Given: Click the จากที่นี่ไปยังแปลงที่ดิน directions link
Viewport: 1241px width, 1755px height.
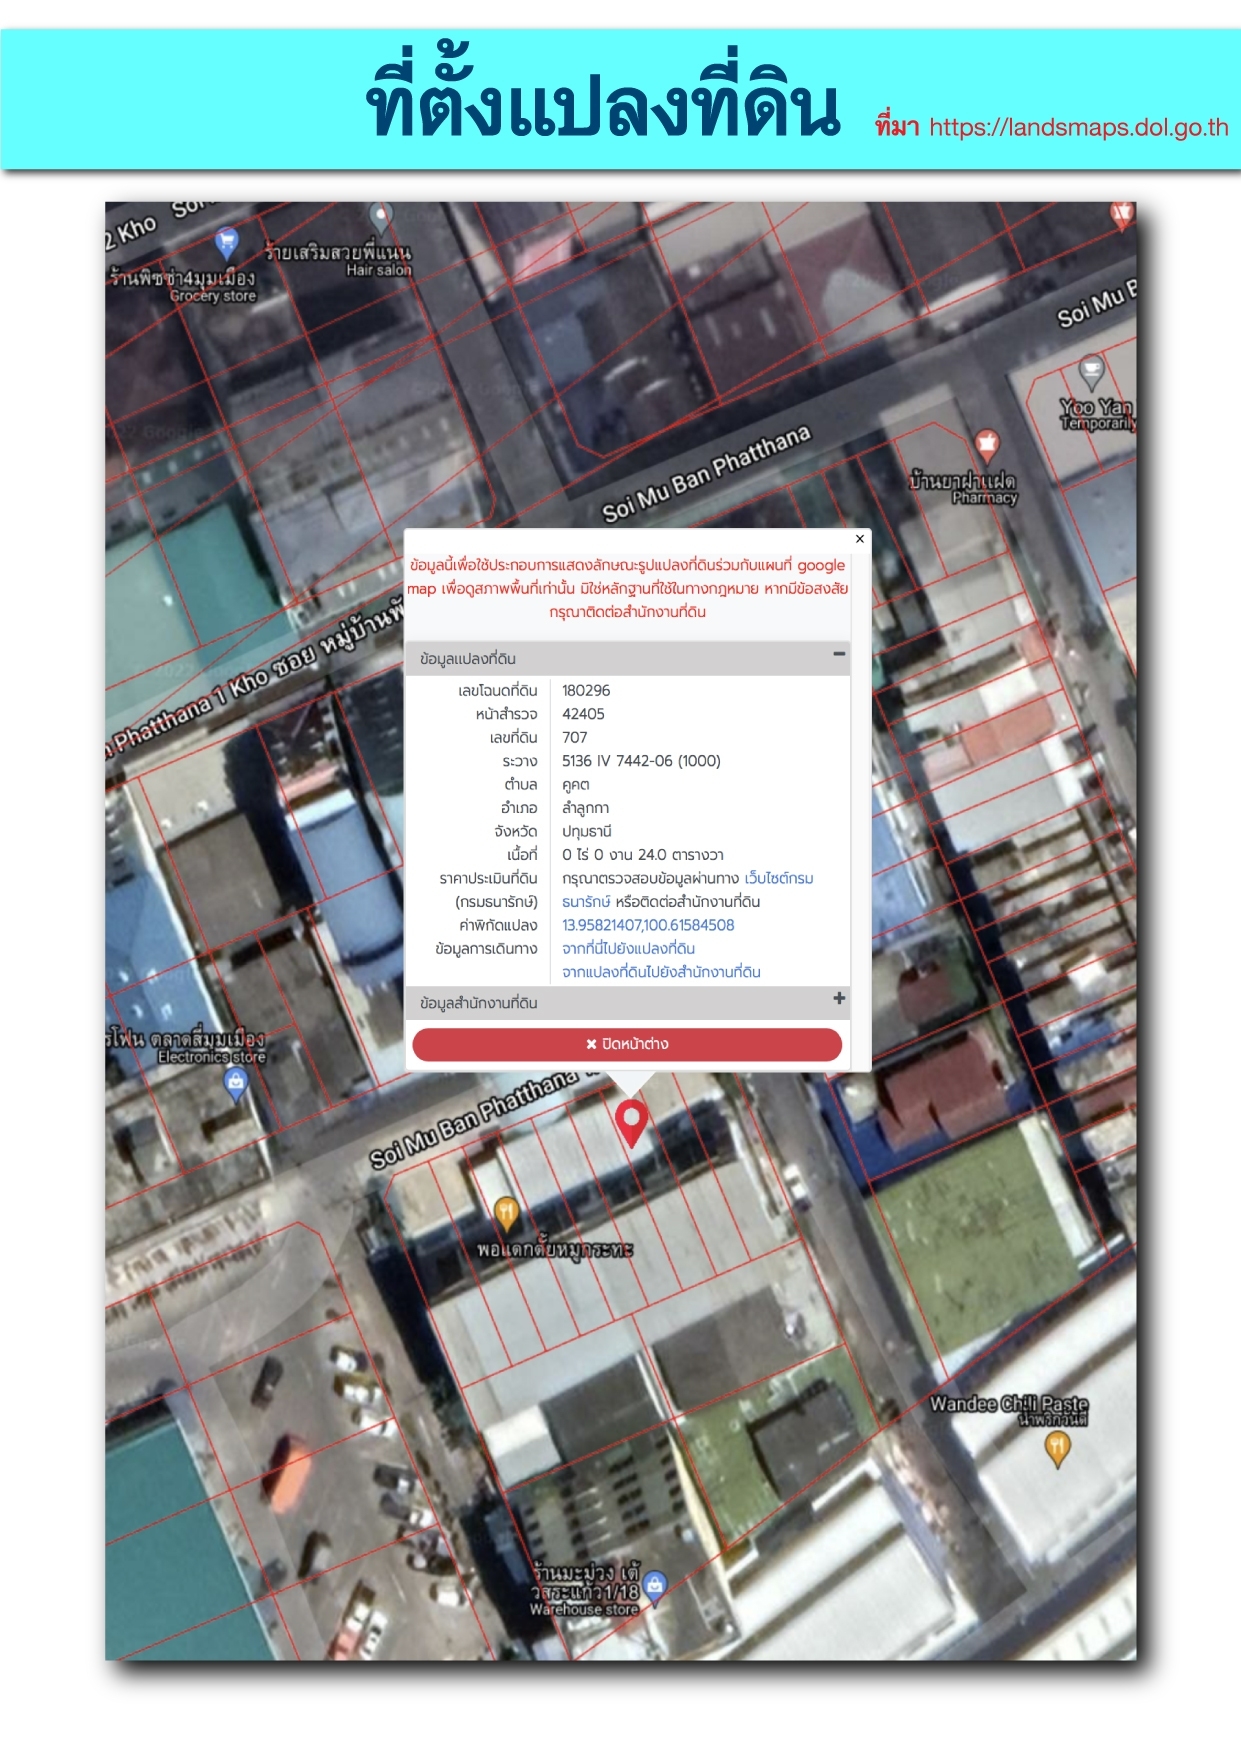Looking at the screenshot, I should click(x=628, y=949).
